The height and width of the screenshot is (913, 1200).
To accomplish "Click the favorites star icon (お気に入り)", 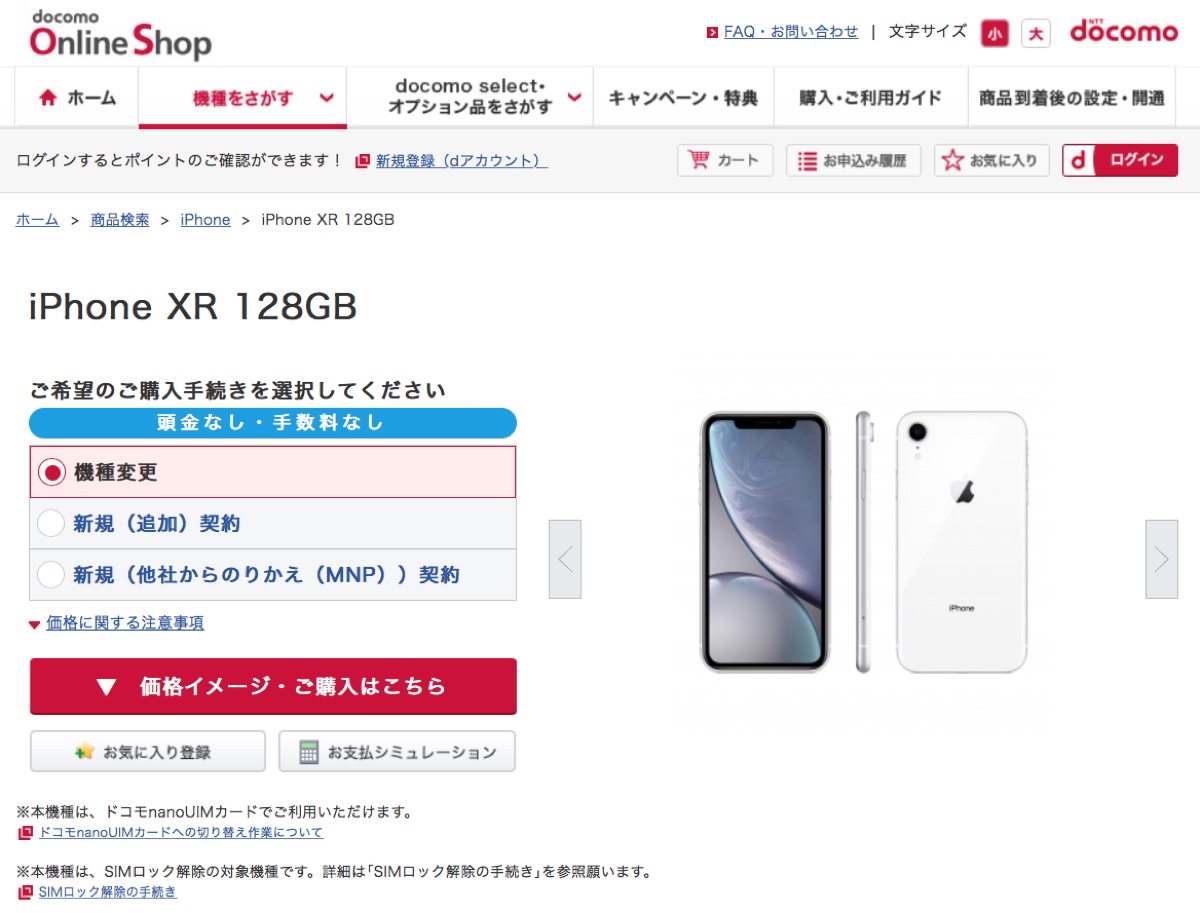I will 953,160.
